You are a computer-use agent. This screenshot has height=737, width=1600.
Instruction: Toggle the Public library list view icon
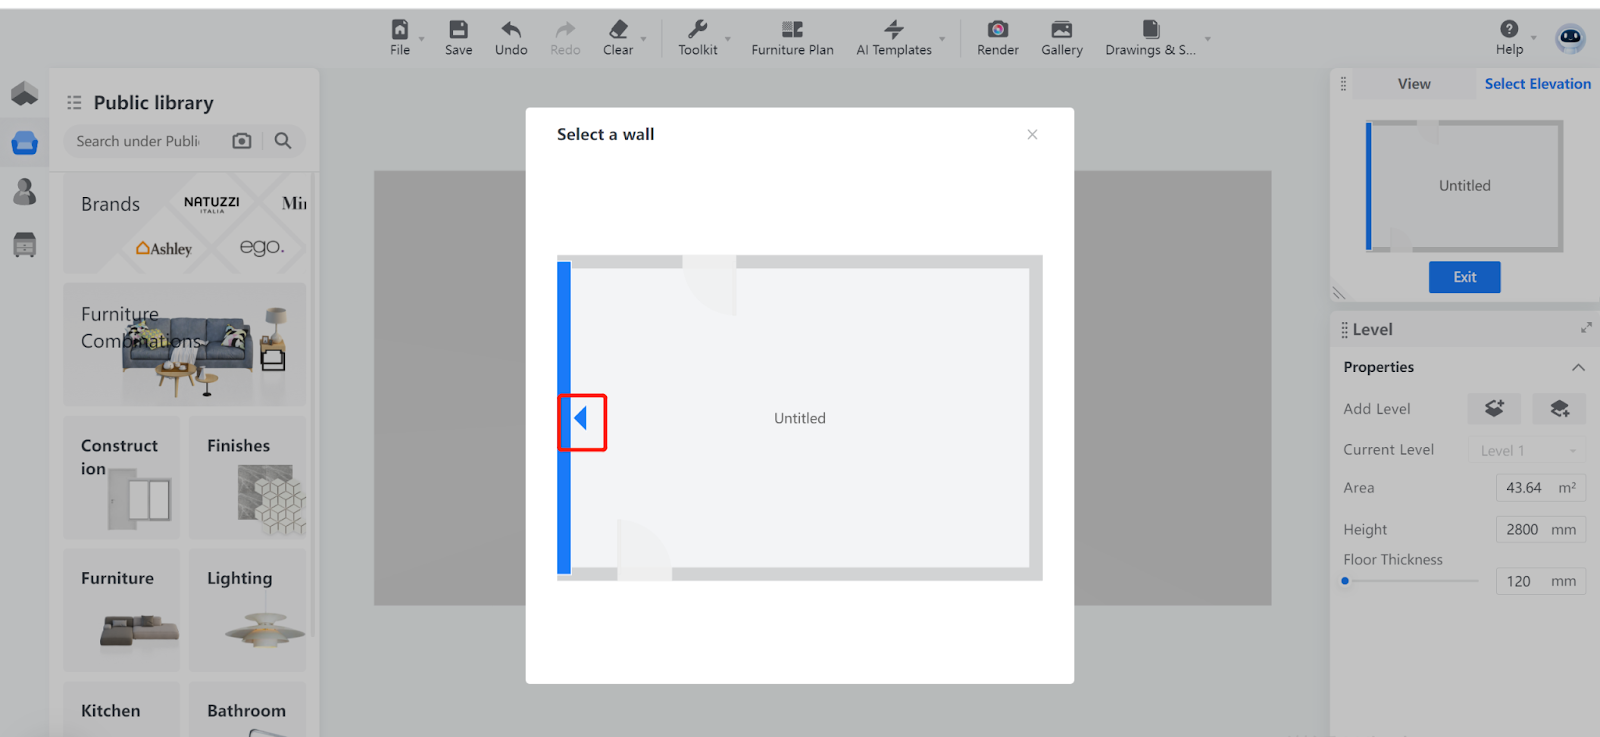point(74,103)
